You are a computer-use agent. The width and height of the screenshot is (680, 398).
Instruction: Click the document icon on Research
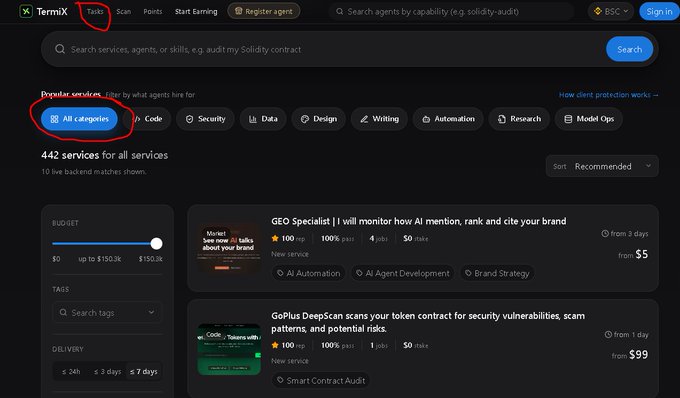(x=502, y=119)
